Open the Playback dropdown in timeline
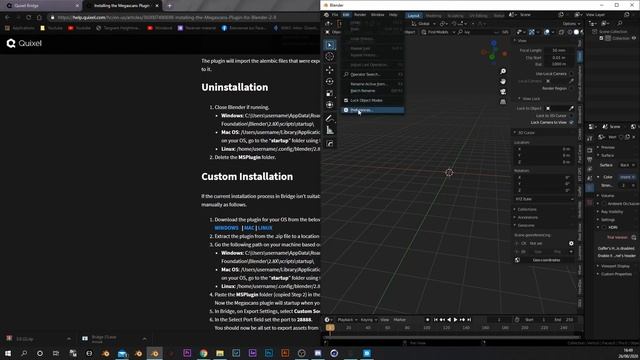Image resolution: width=640 pixels, height=360 pixels. point(347,320)
